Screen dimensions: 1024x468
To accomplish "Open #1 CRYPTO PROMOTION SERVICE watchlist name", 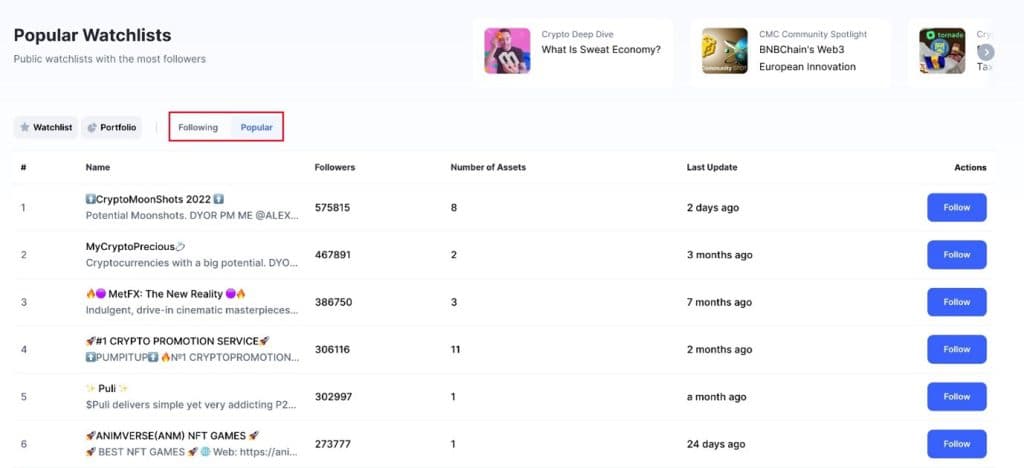I will point(178,341).
